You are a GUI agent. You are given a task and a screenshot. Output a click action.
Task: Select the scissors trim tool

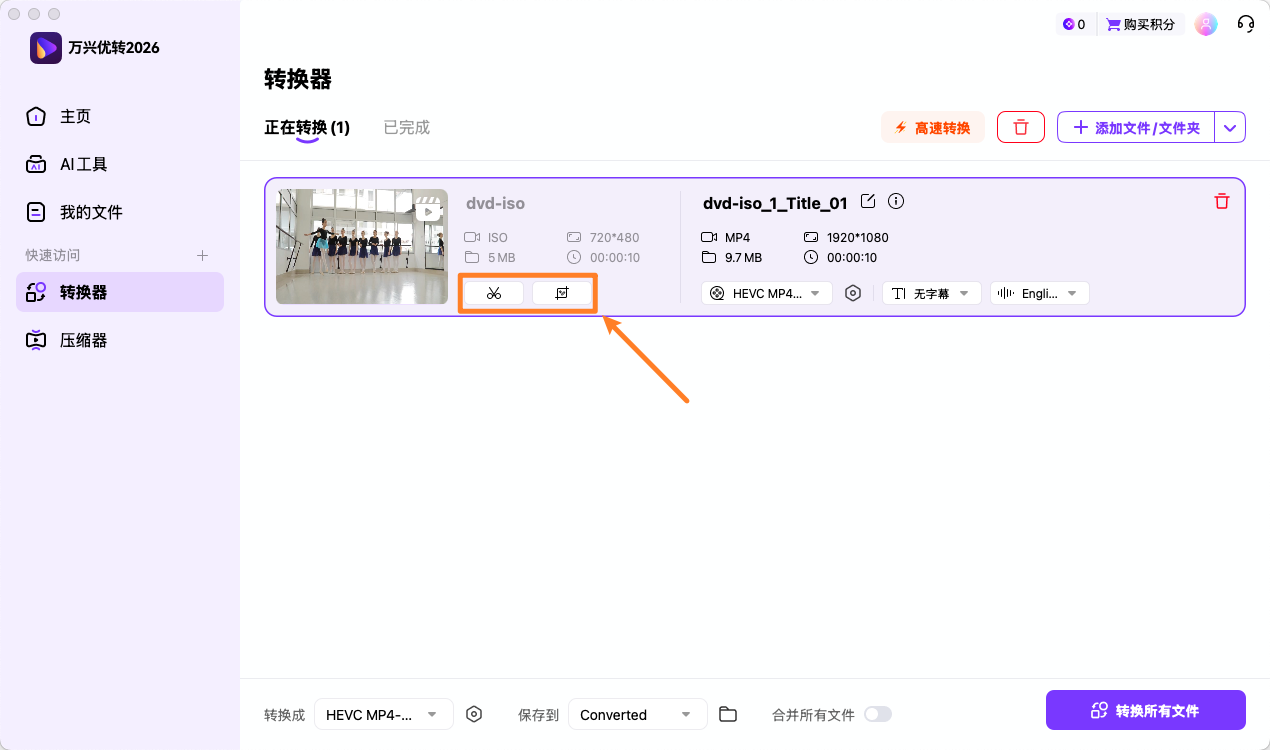coord(493,292)
